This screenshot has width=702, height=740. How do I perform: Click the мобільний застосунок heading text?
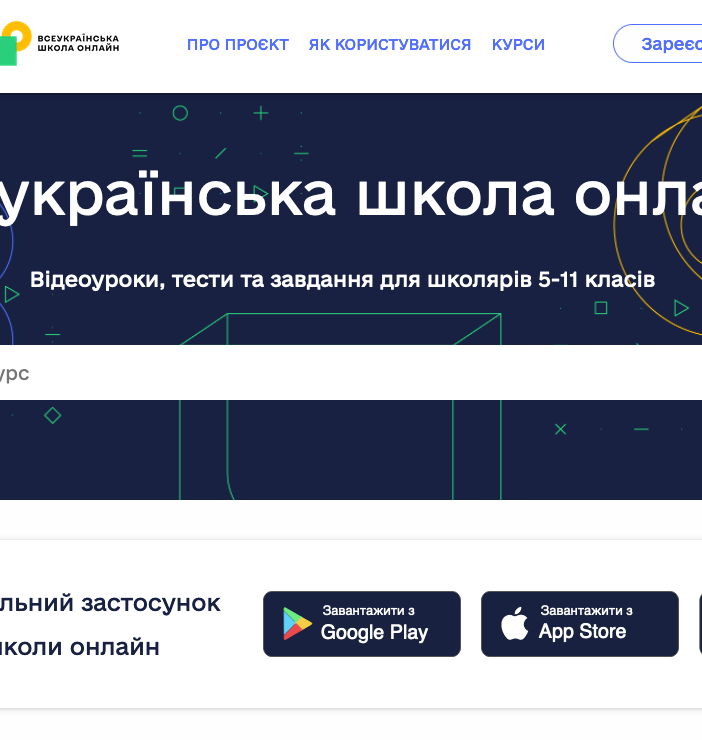tap(110, 625)
